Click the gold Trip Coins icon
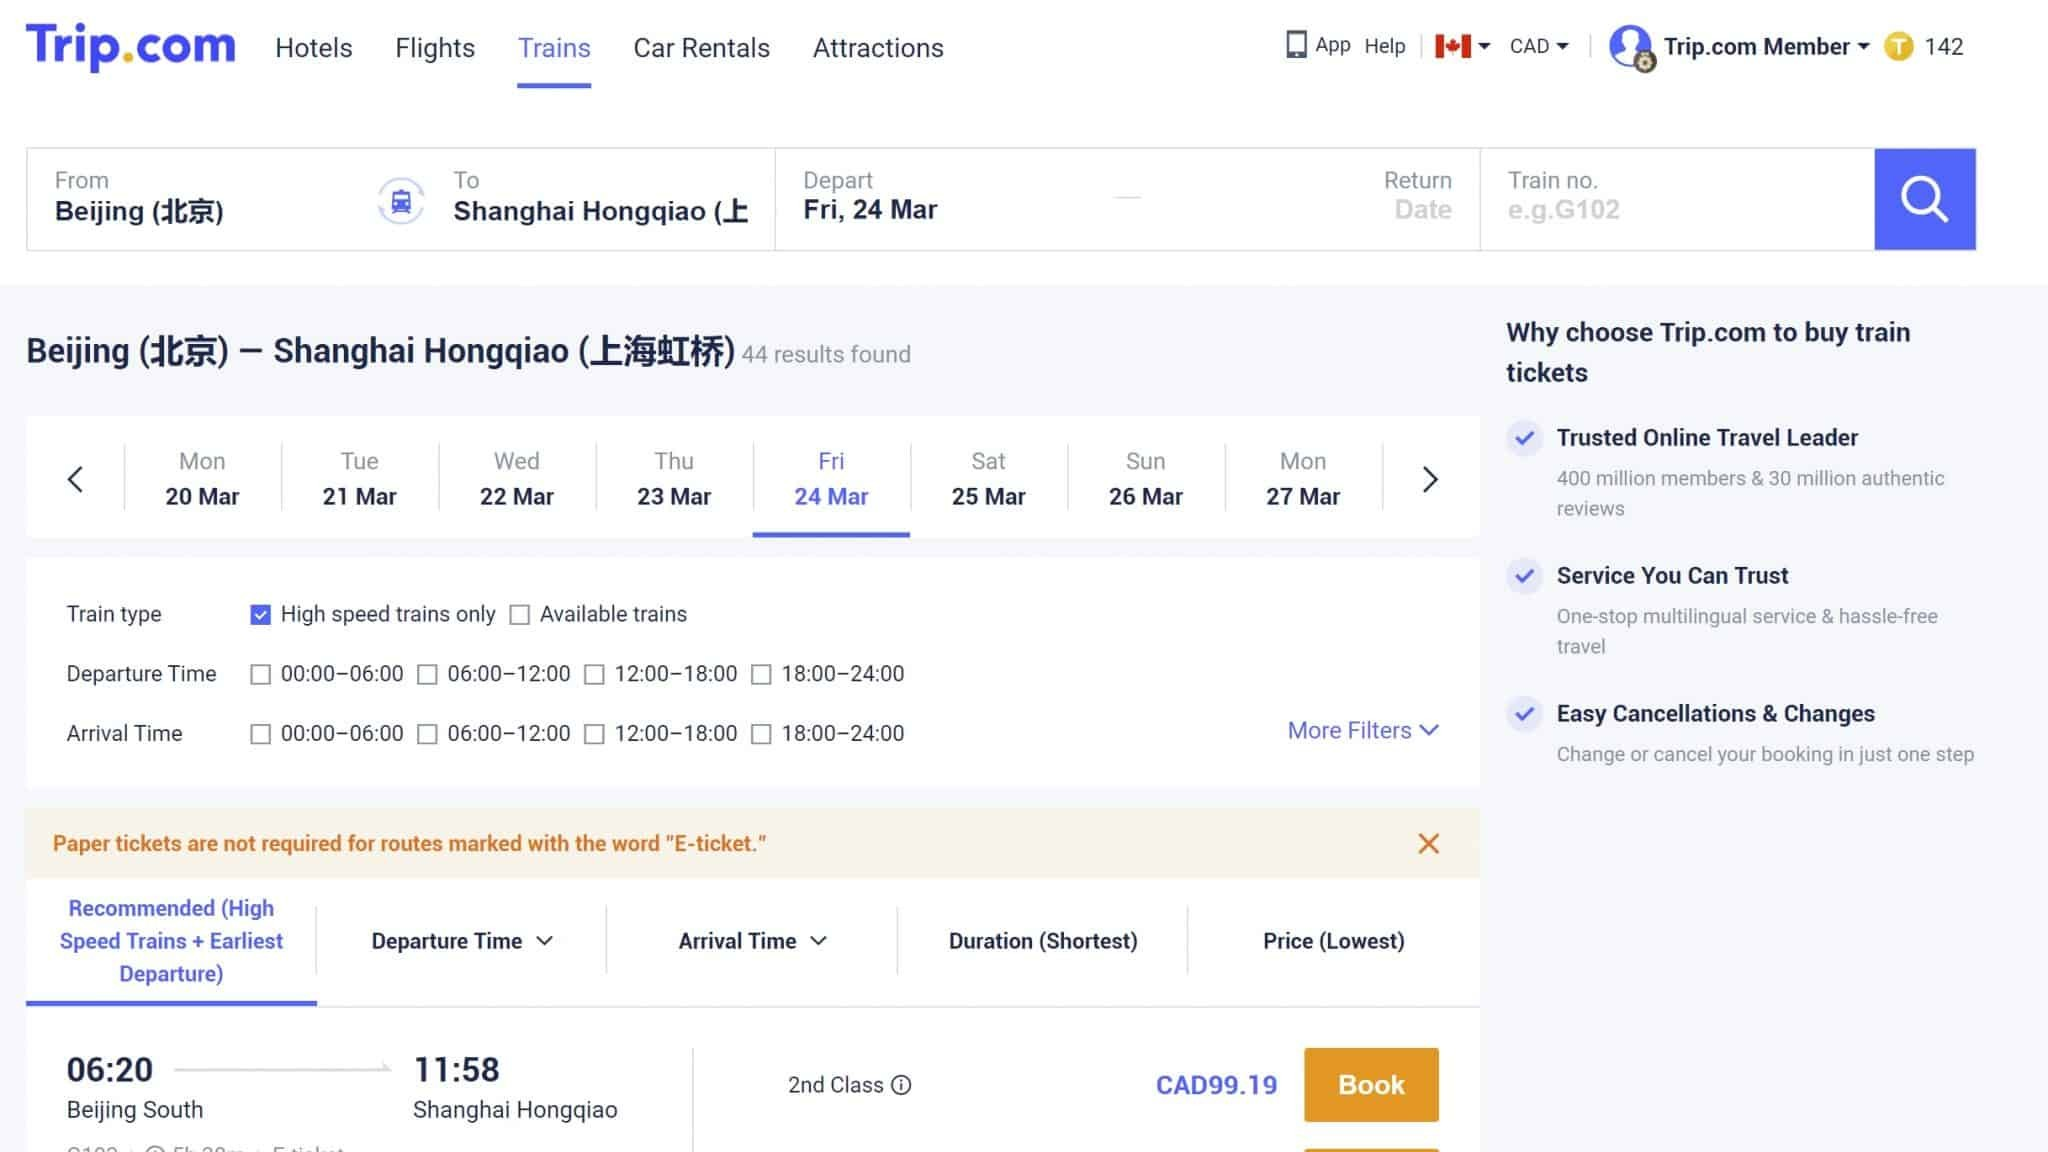This screenshot has width=2048, height=1152. coord(1898,47)
